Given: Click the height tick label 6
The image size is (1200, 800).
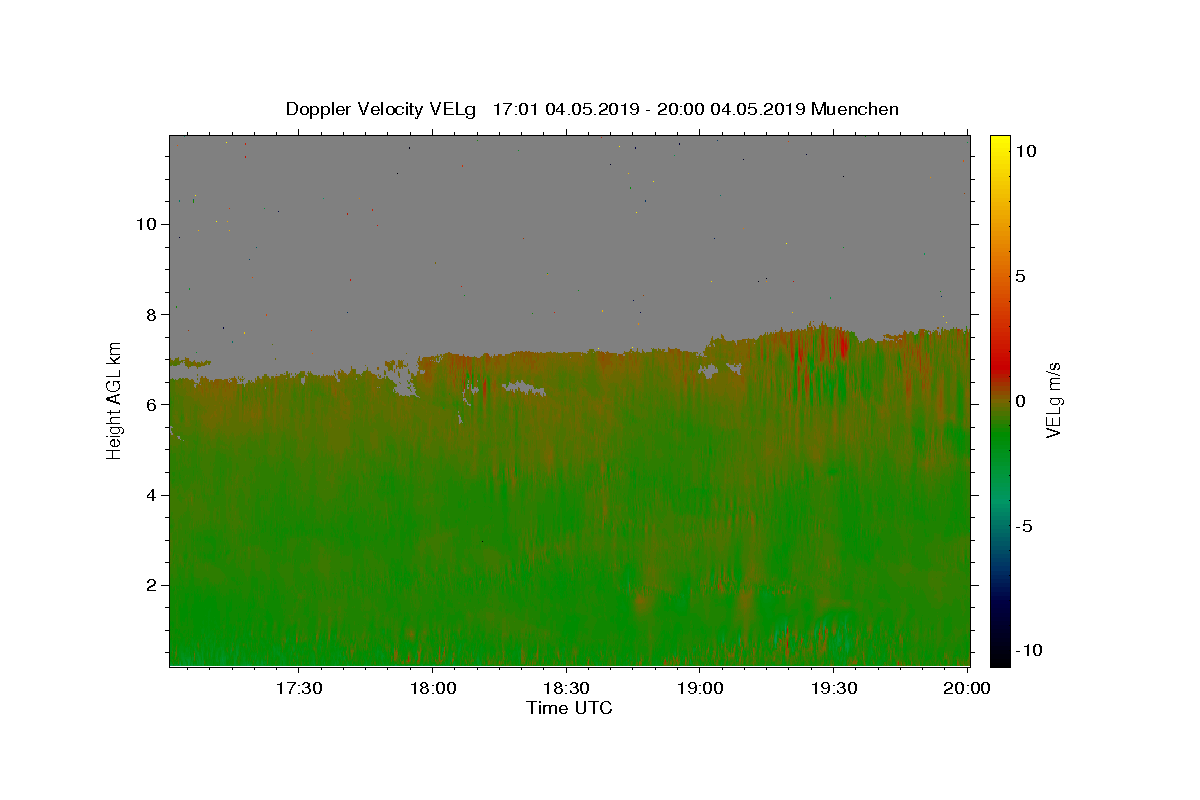Looking at the screenshot, I should (152, 404).
